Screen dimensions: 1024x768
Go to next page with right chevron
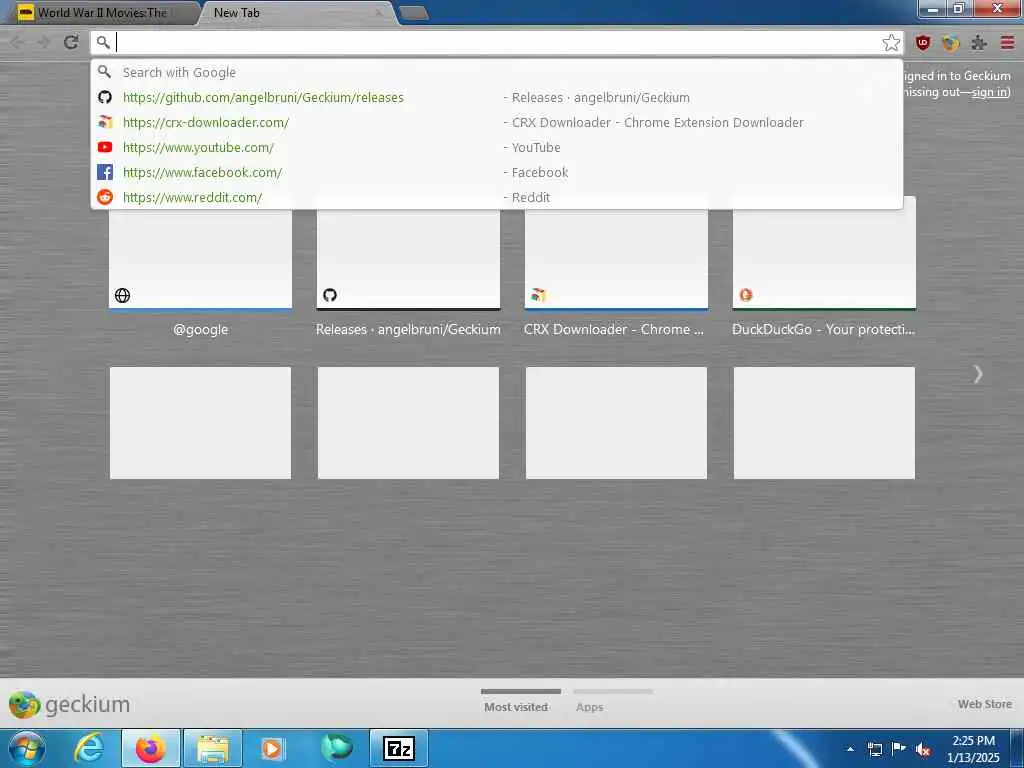[x=978, y=374]
